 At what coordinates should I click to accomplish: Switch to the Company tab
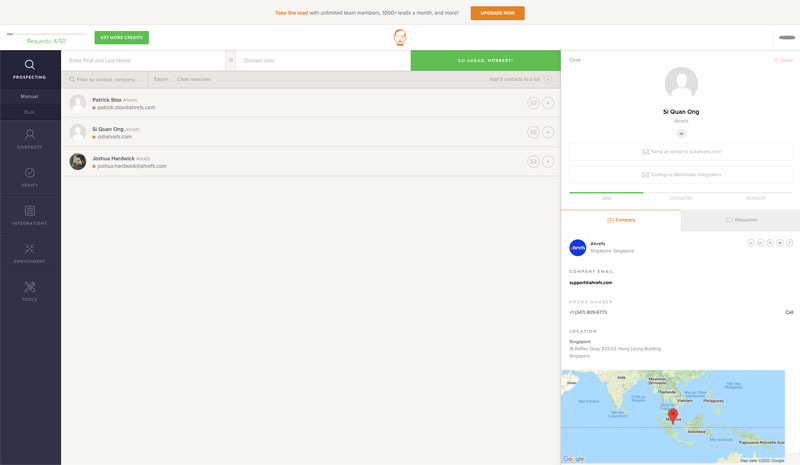(x=621, y=220)
